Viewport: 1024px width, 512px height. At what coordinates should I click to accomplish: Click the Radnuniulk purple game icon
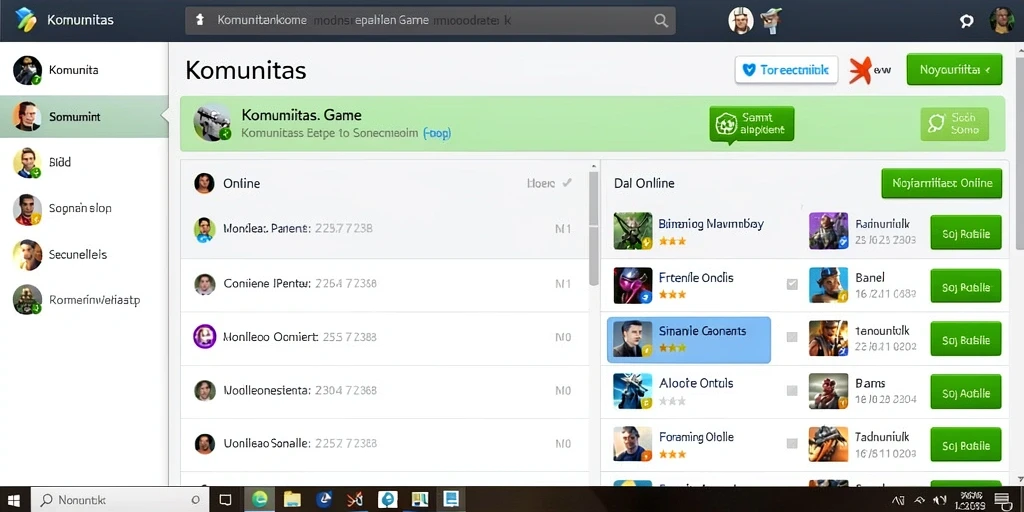click(x=828, y=231)
